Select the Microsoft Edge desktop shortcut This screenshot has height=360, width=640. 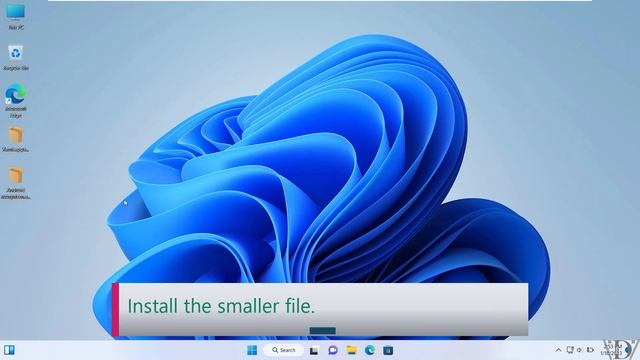coord(16,101)
